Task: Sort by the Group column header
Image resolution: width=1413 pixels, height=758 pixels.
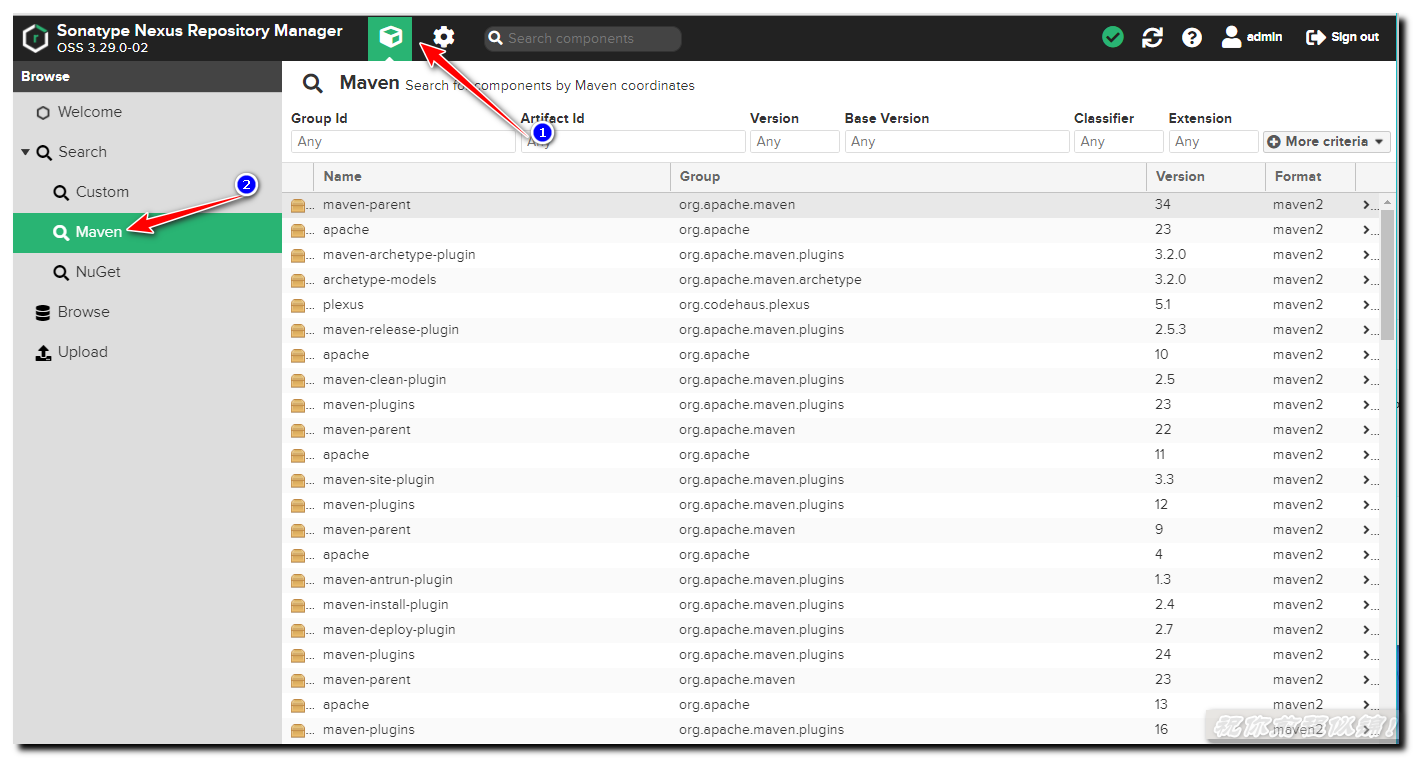Action: point(908,176)
